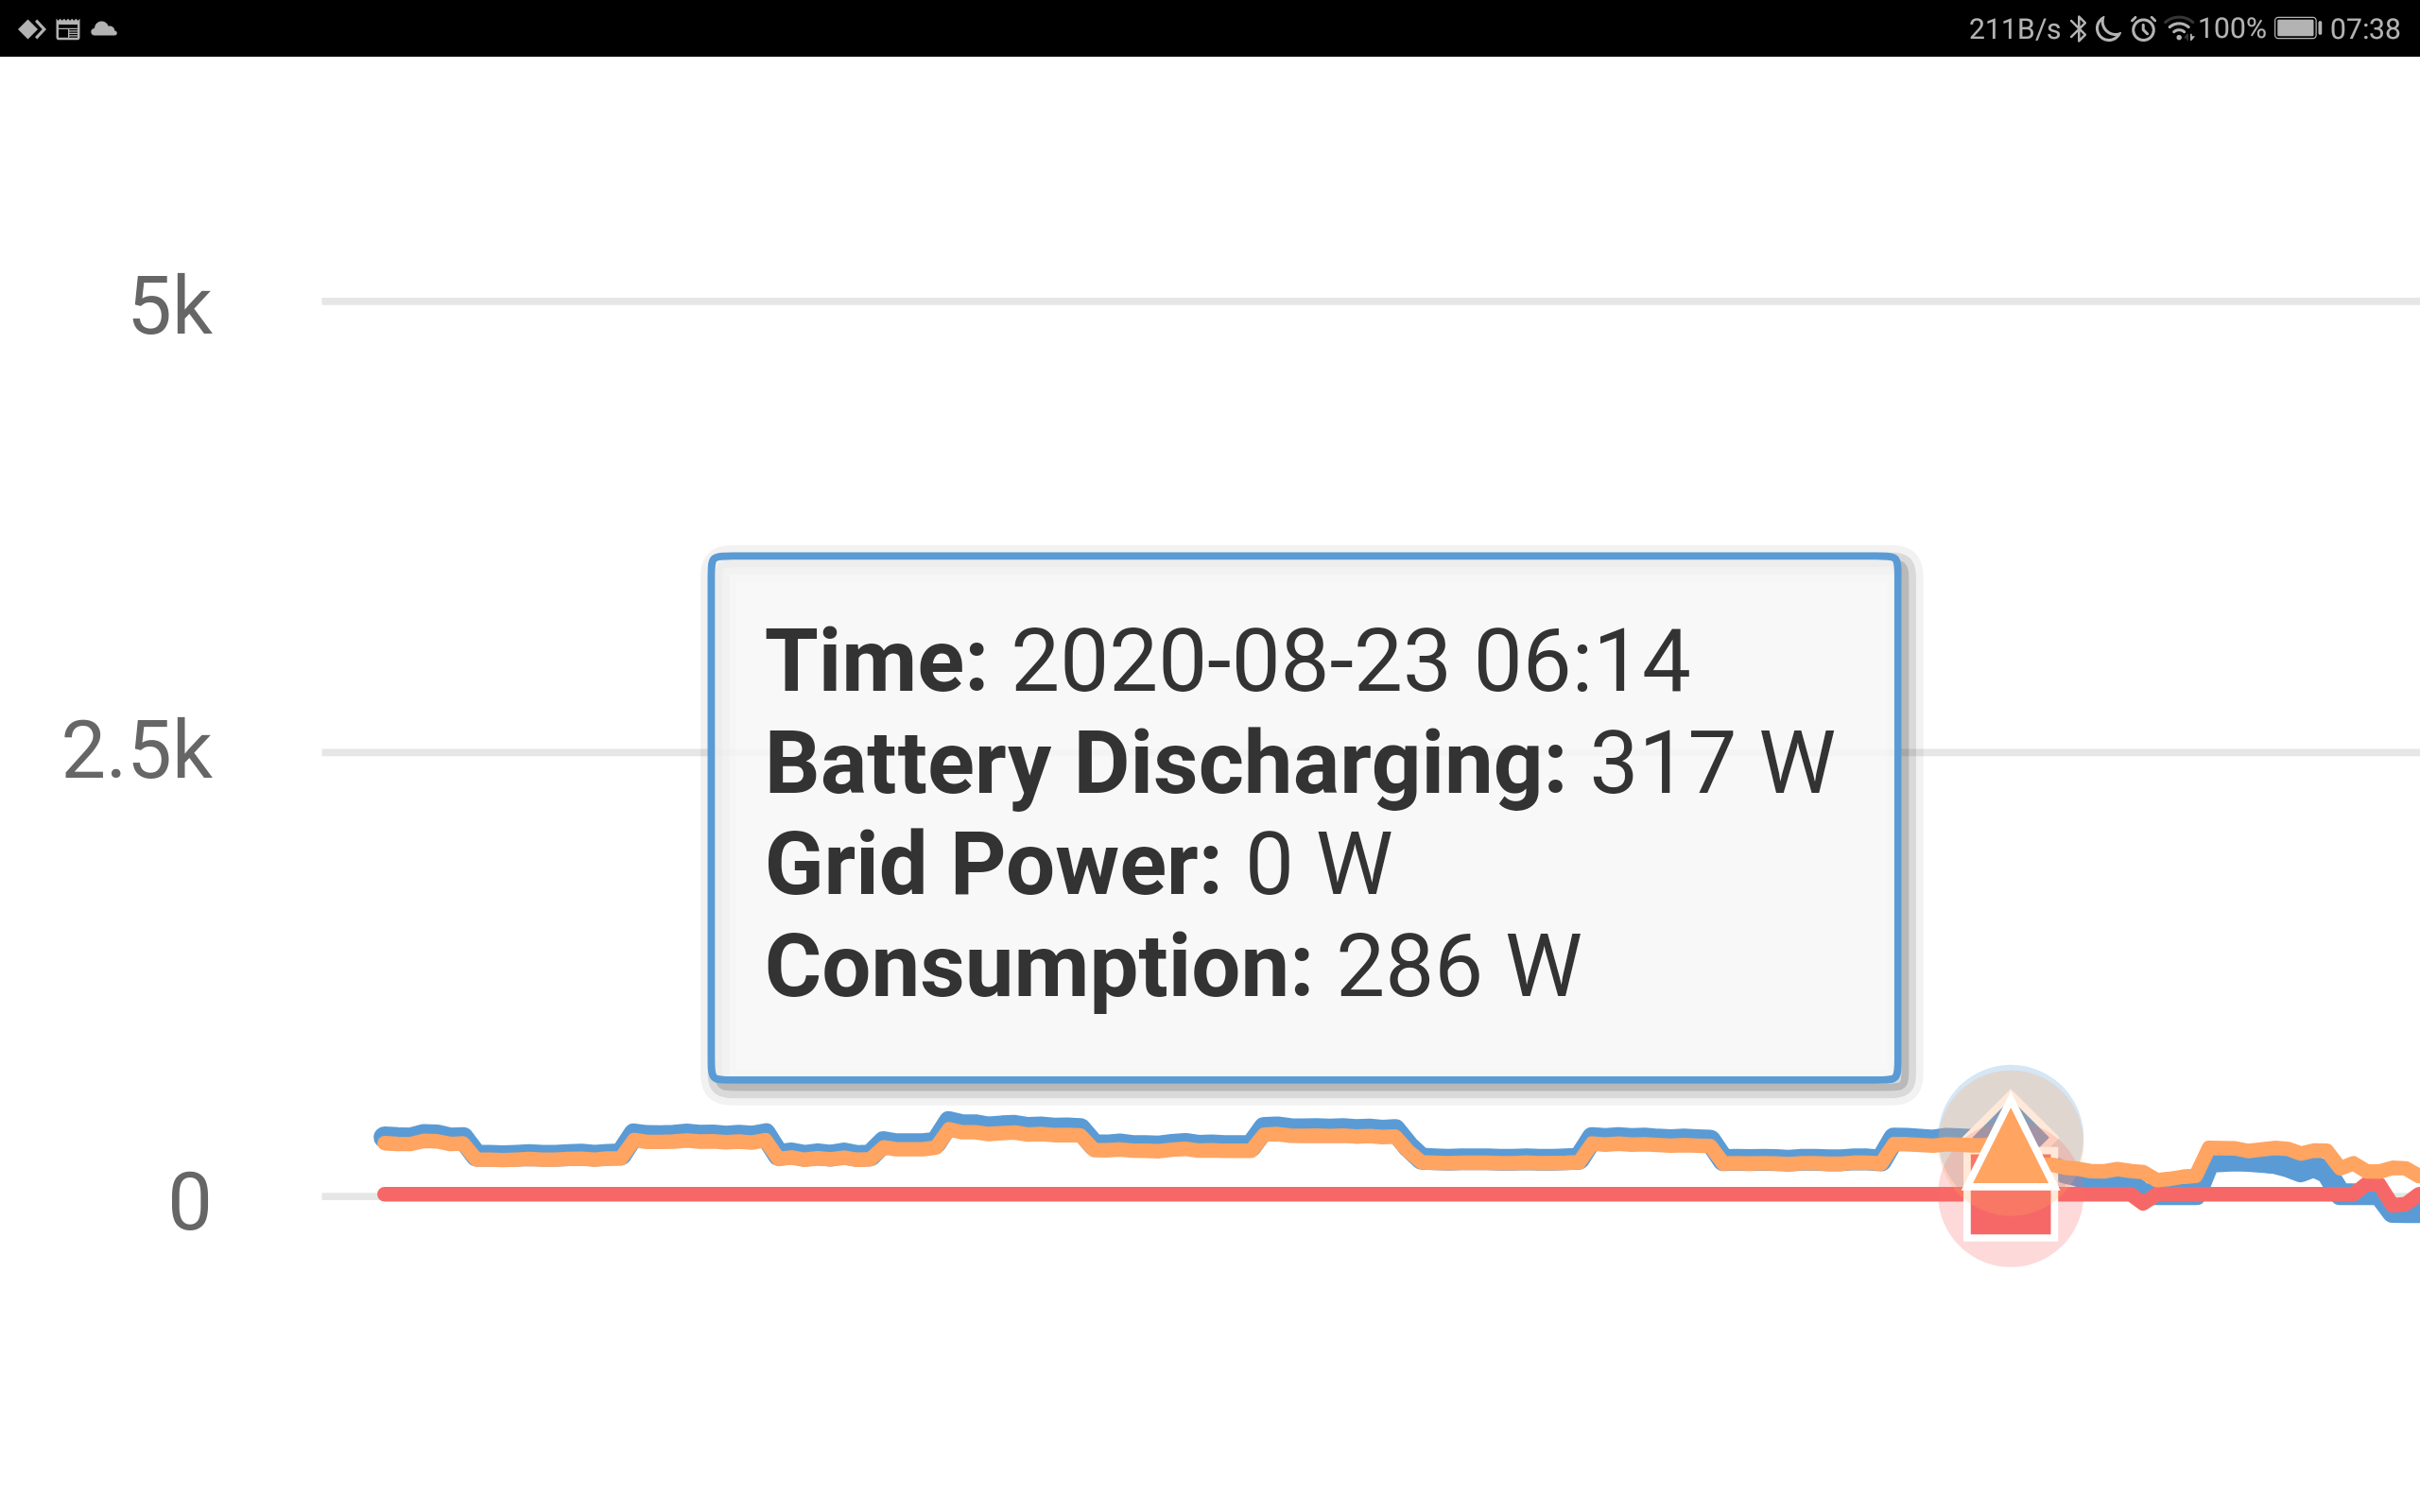This screenshot has height=1512, width=2420.
Task: Tap the do-not-disturb moon icon
Action: coord(2108,29)
